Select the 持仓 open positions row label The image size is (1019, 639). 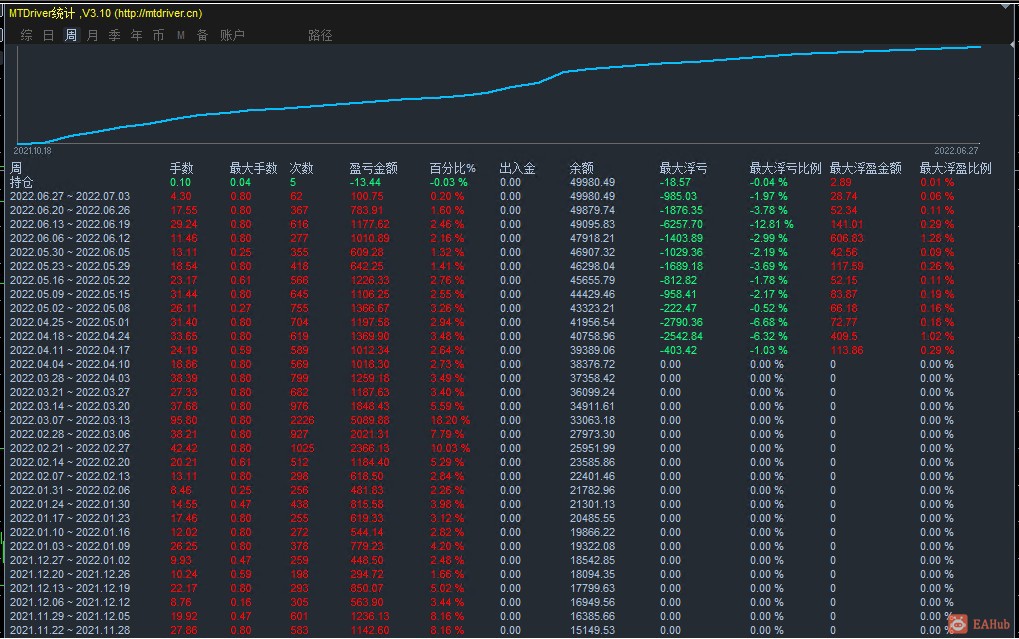click(x=21, y=183)
